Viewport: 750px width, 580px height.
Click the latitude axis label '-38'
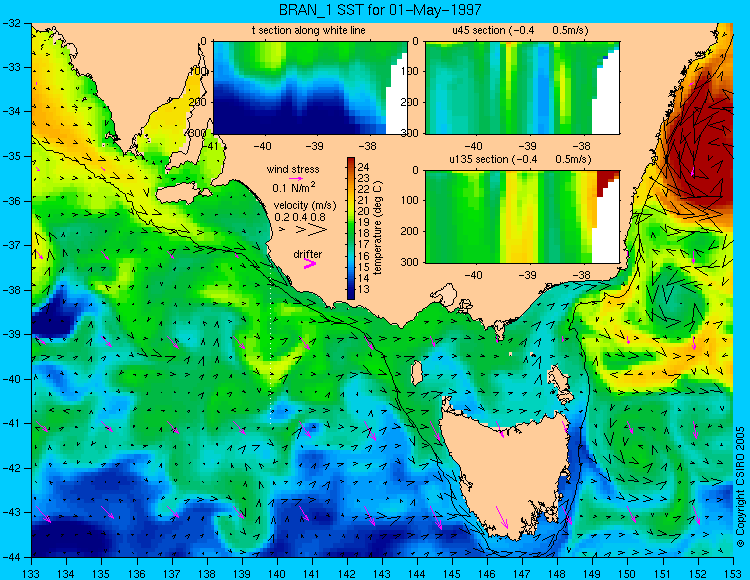12,290
